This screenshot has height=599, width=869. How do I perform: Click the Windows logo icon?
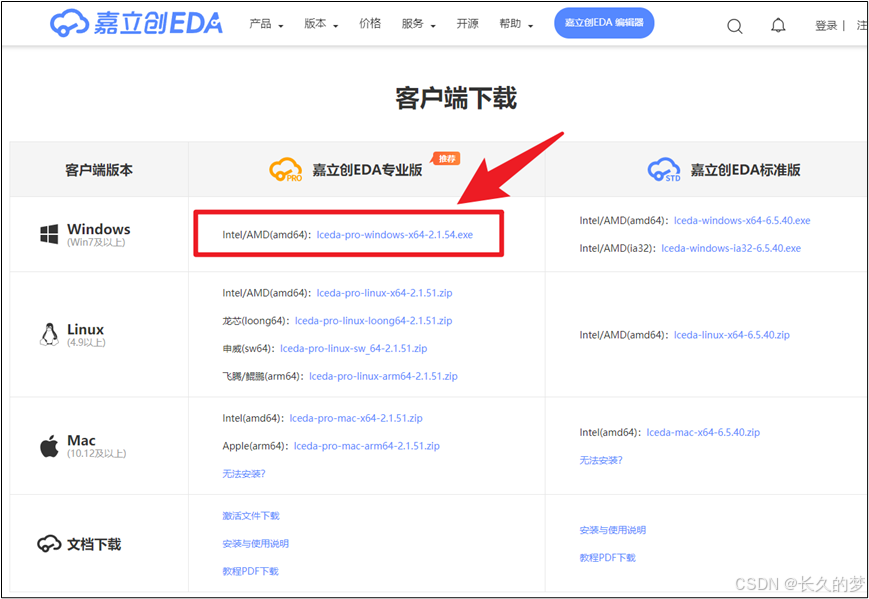coord(49,234)
